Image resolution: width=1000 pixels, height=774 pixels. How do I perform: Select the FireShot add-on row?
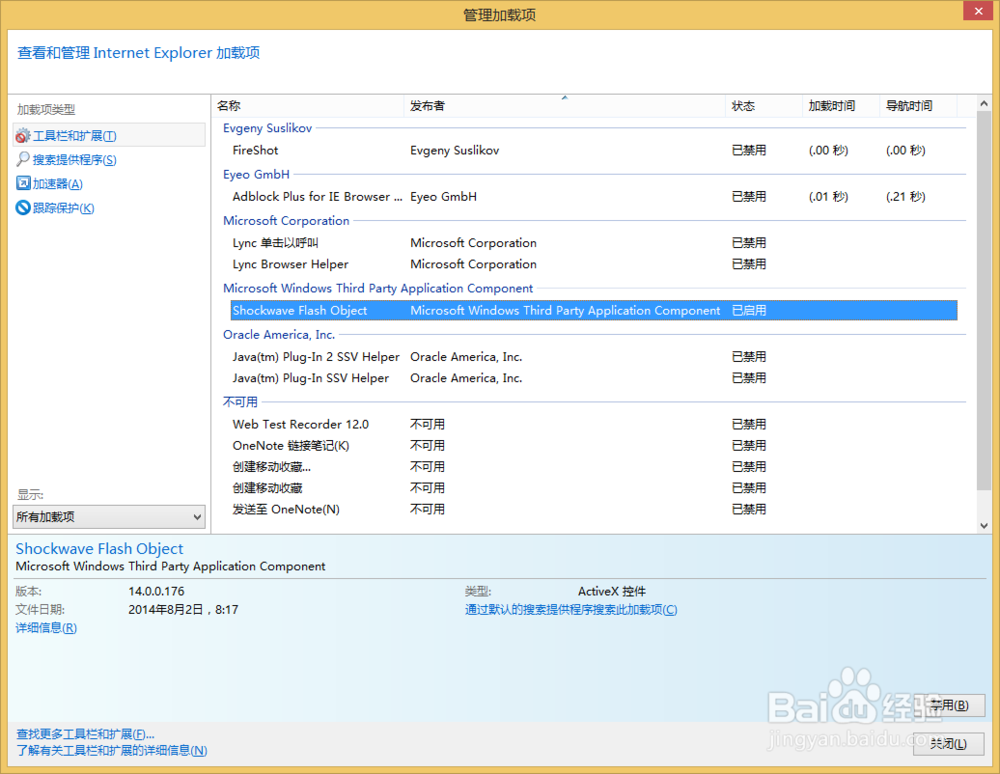[593, 150]
